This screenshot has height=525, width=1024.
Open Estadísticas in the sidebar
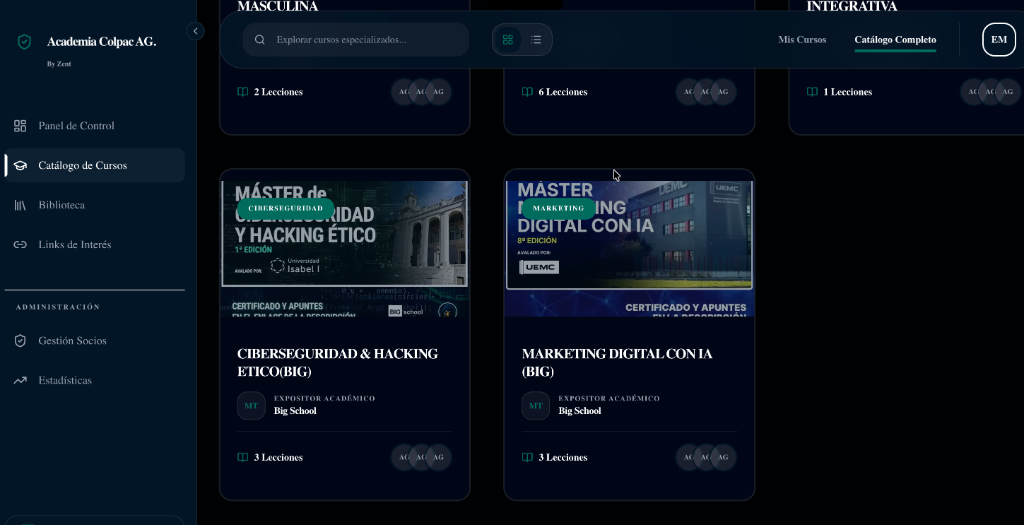click(94, 380)
